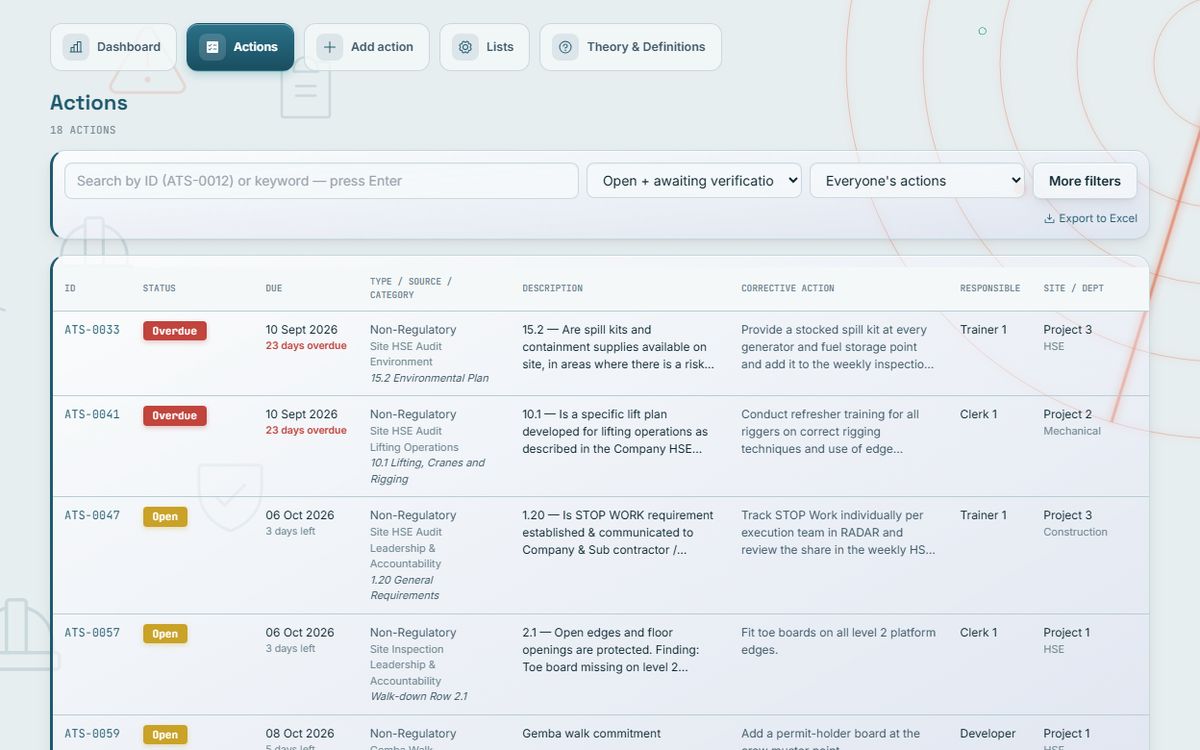Click 'Clerk 1' responsible for ATS-0057
The width and height of the screenshot is (1200, 750).
point(979,633)
